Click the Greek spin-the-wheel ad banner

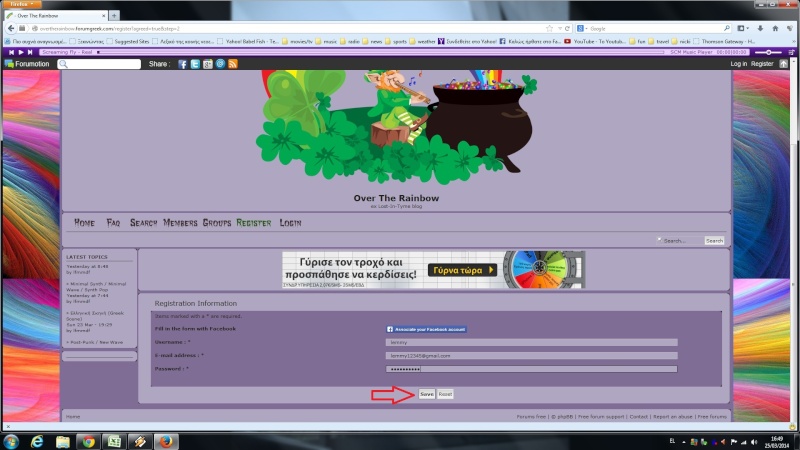[x=434, y=269]
